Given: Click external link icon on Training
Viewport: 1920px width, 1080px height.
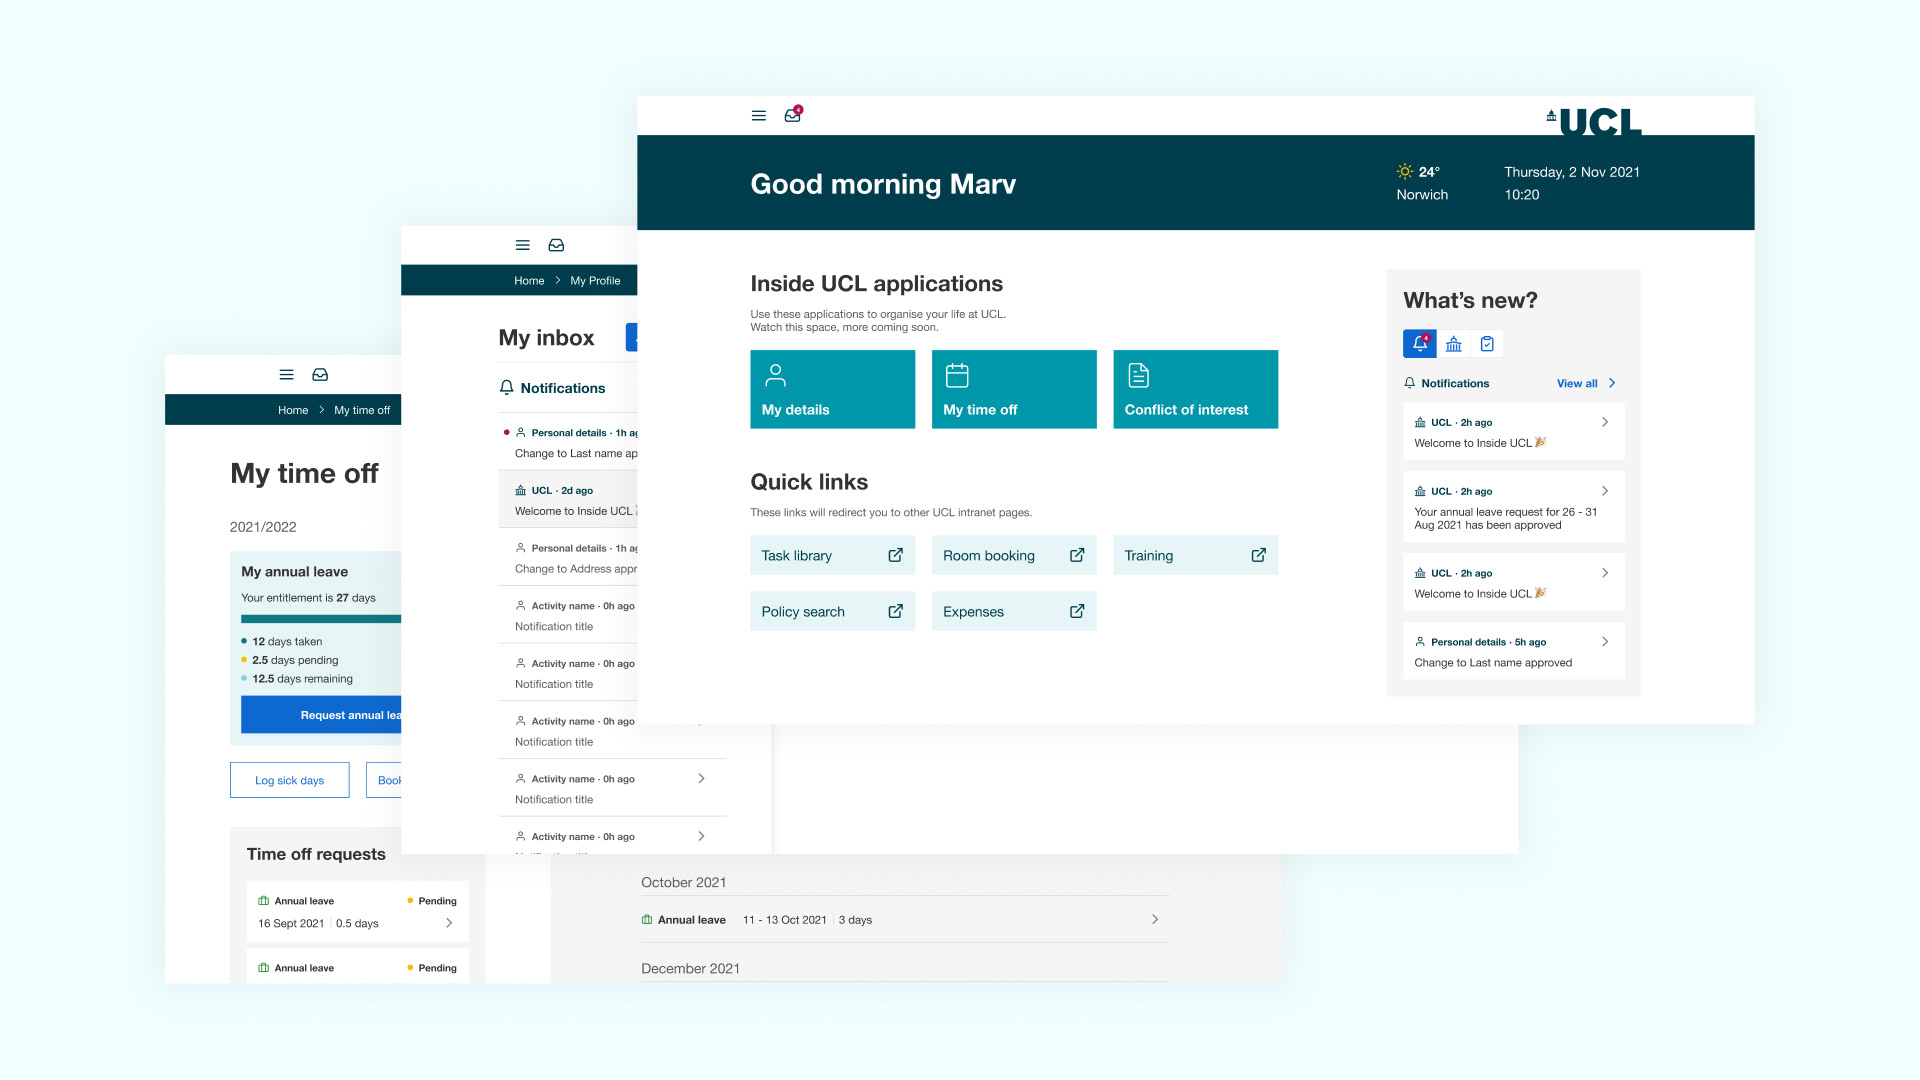Looking at the screenshot, I should [1258, 555].
